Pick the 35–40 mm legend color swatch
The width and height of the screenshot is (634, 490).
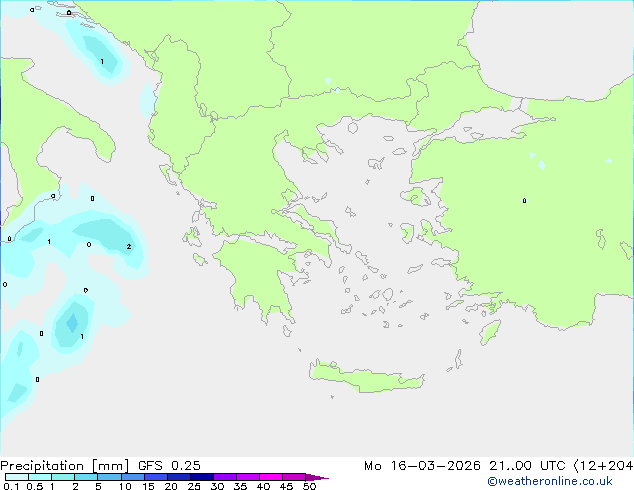pyautogui.click(x=248, y=477)
